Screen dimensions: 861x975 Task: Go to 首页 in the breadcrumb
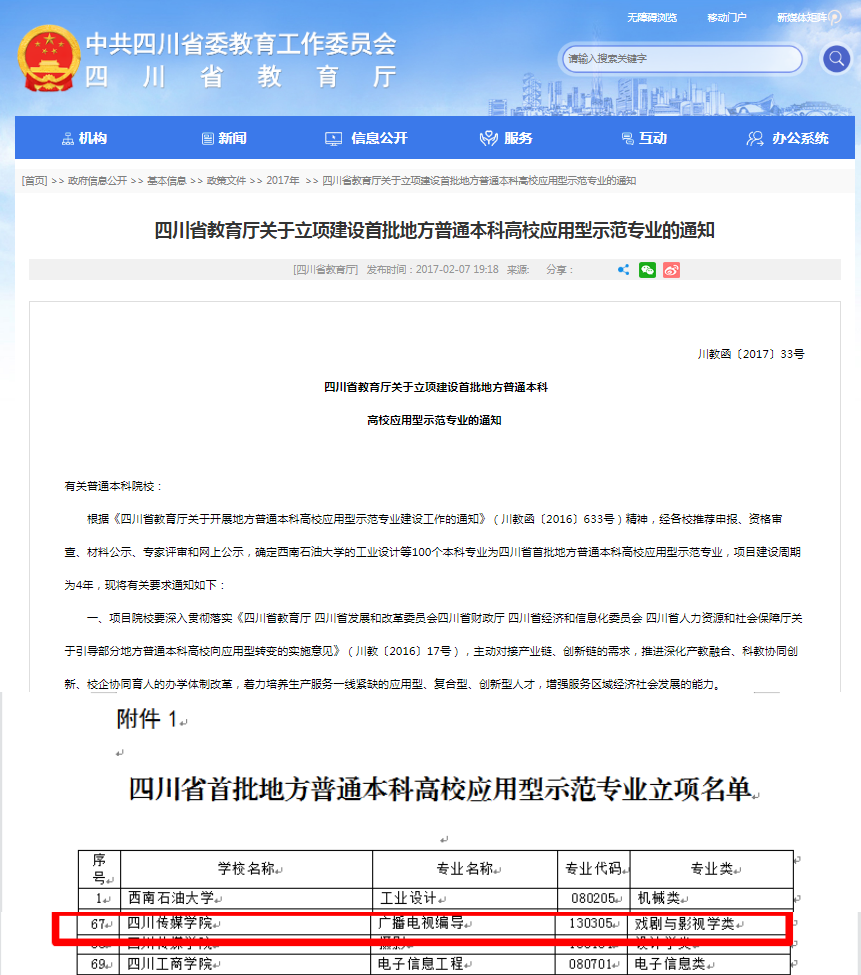tap(34, 181)
